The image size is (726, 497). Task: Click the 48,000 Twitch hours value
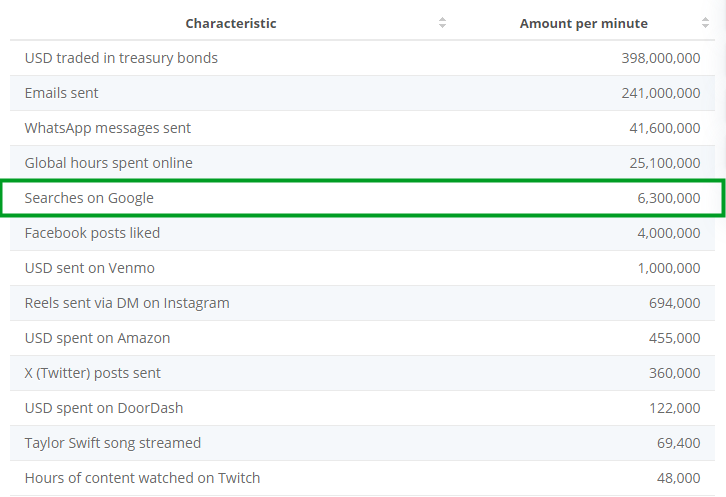[x=678, y=478]
